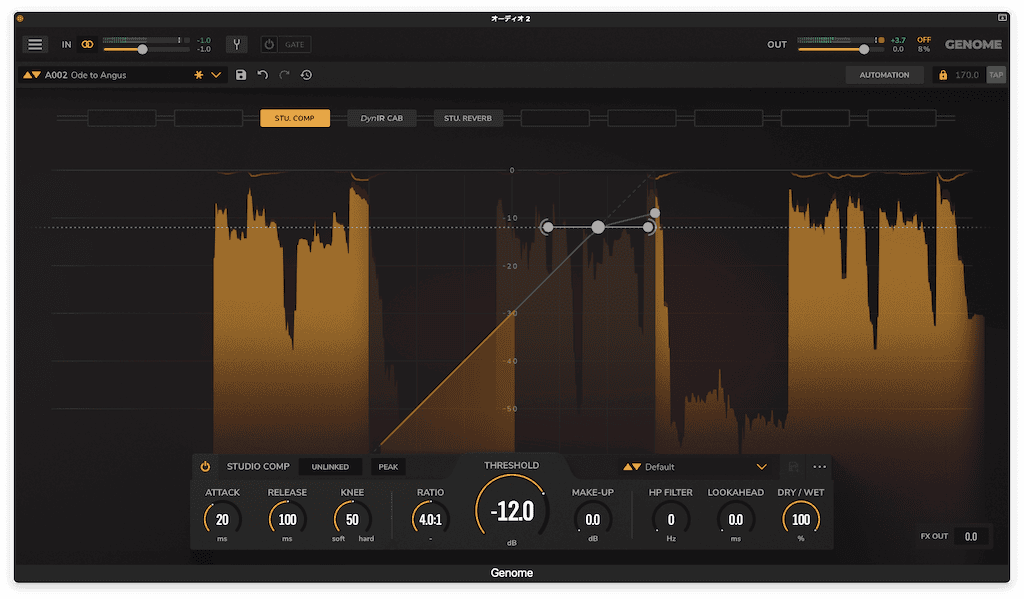Image resolution: width=1024 pixels, height=599 pixels.
Task: Expand the preset list chevron
Action: (x=216, y=75)
